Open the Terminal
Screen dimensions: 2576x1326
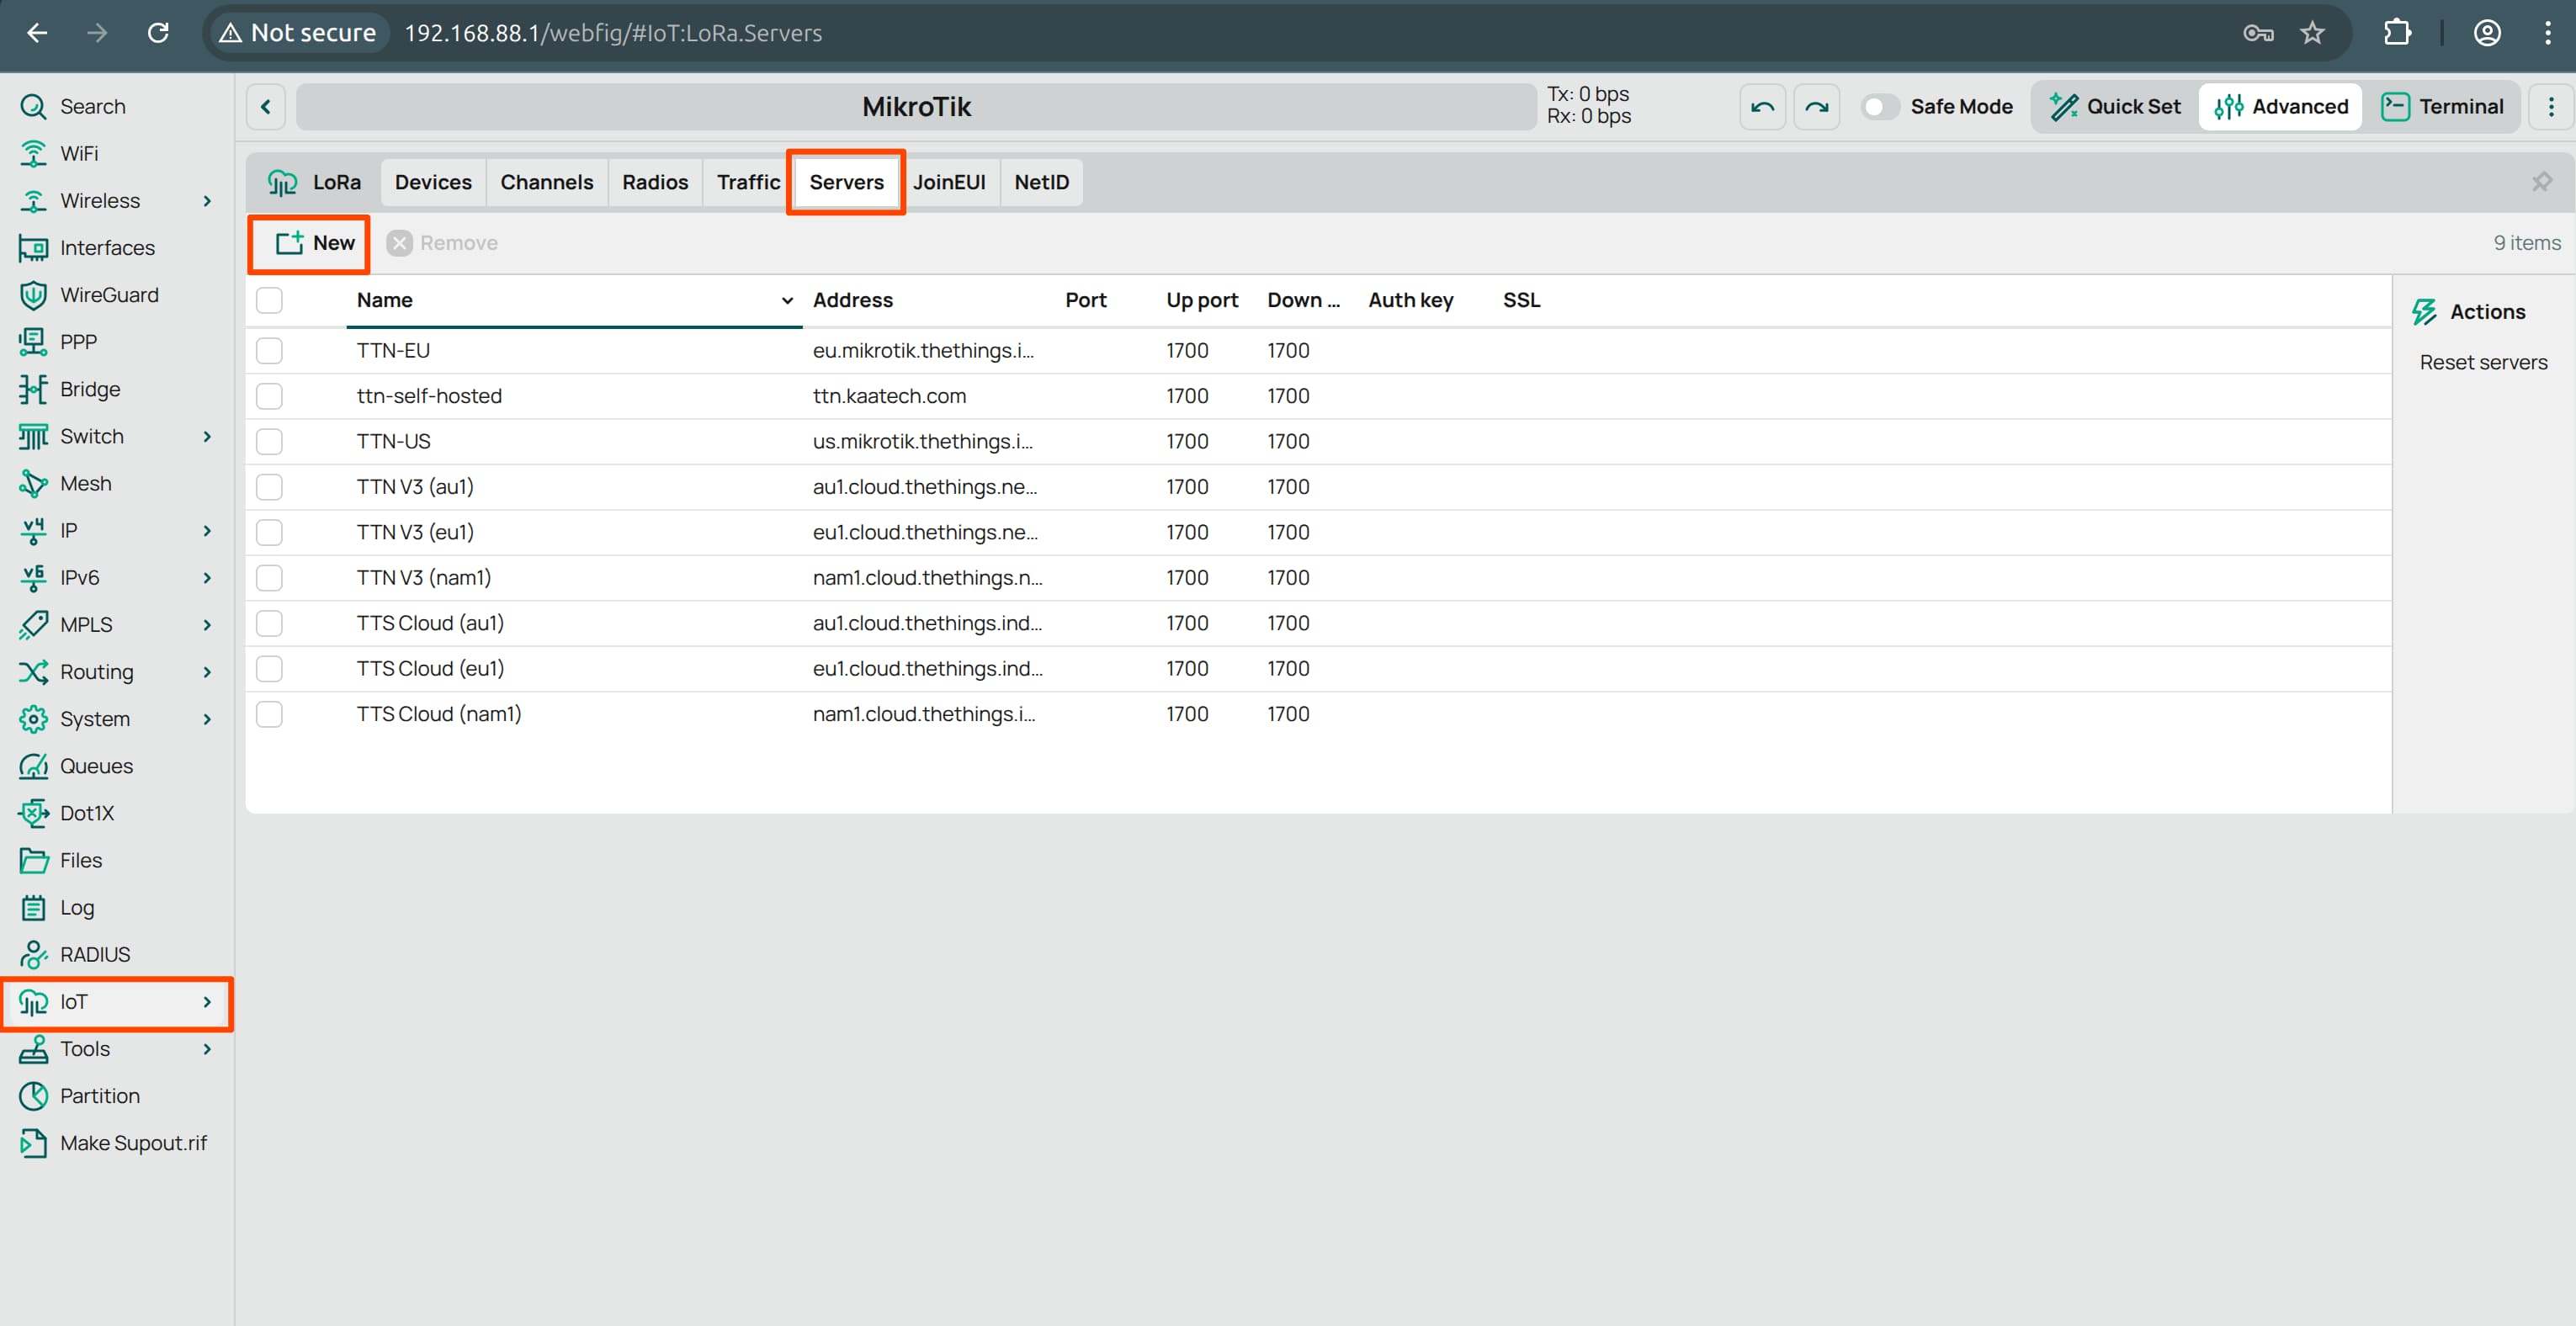click(x=2443, y=106)
